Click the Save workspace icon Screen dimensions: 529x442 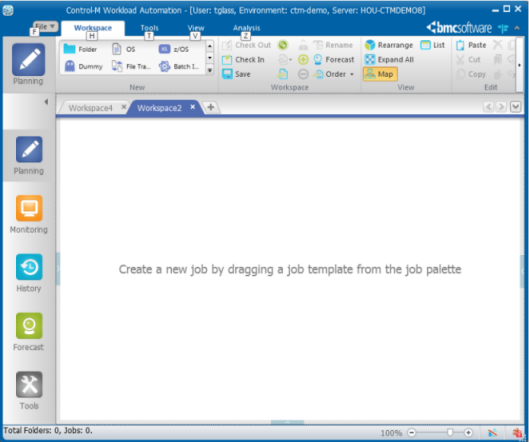click(x=227, y=74)
